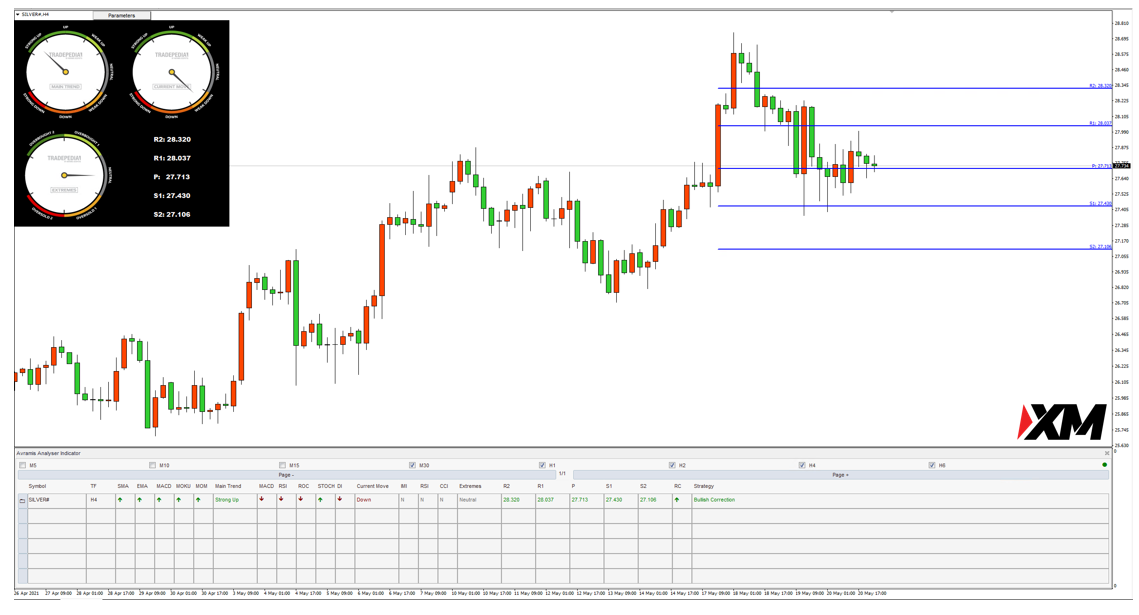Click the Strategy column header

[x=704, y=486]
